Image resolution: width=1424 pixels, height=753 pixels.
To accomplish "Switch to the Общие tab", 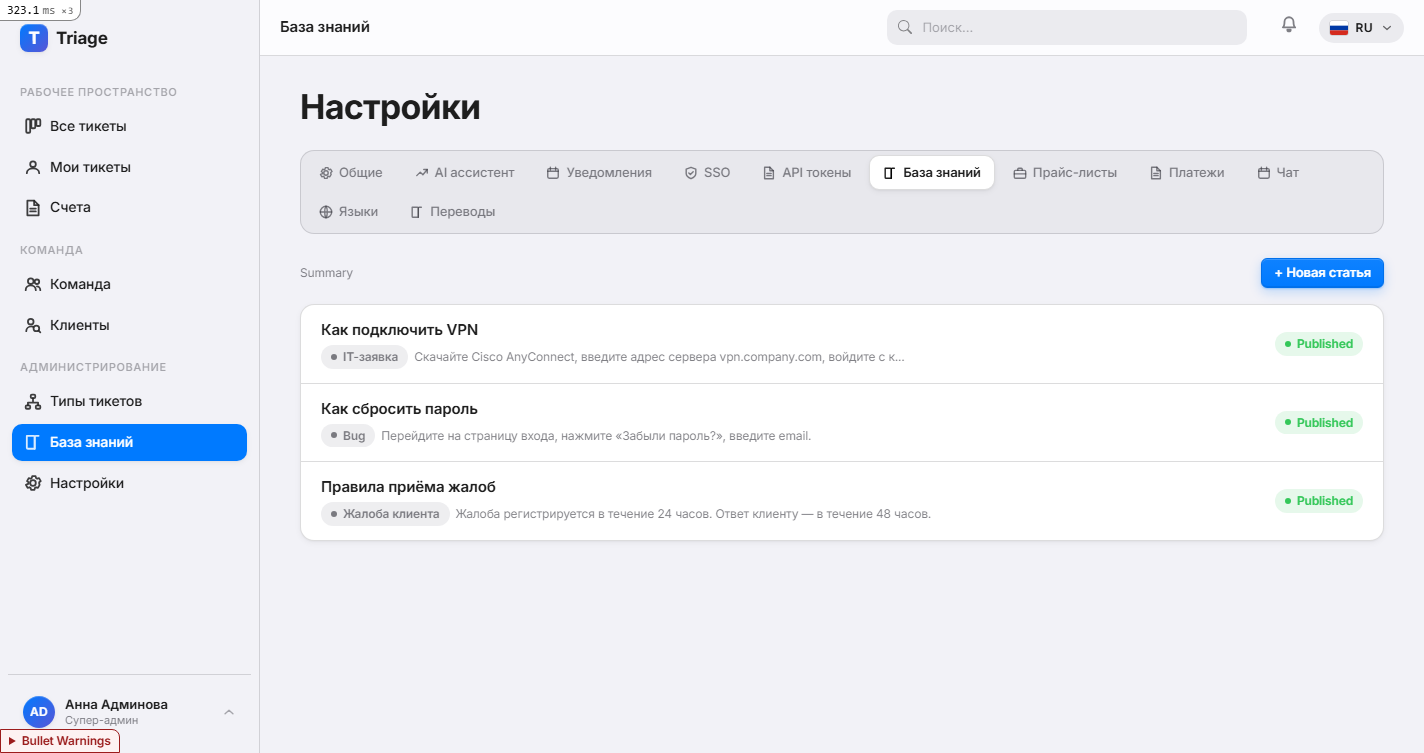I will coord(351,173).
